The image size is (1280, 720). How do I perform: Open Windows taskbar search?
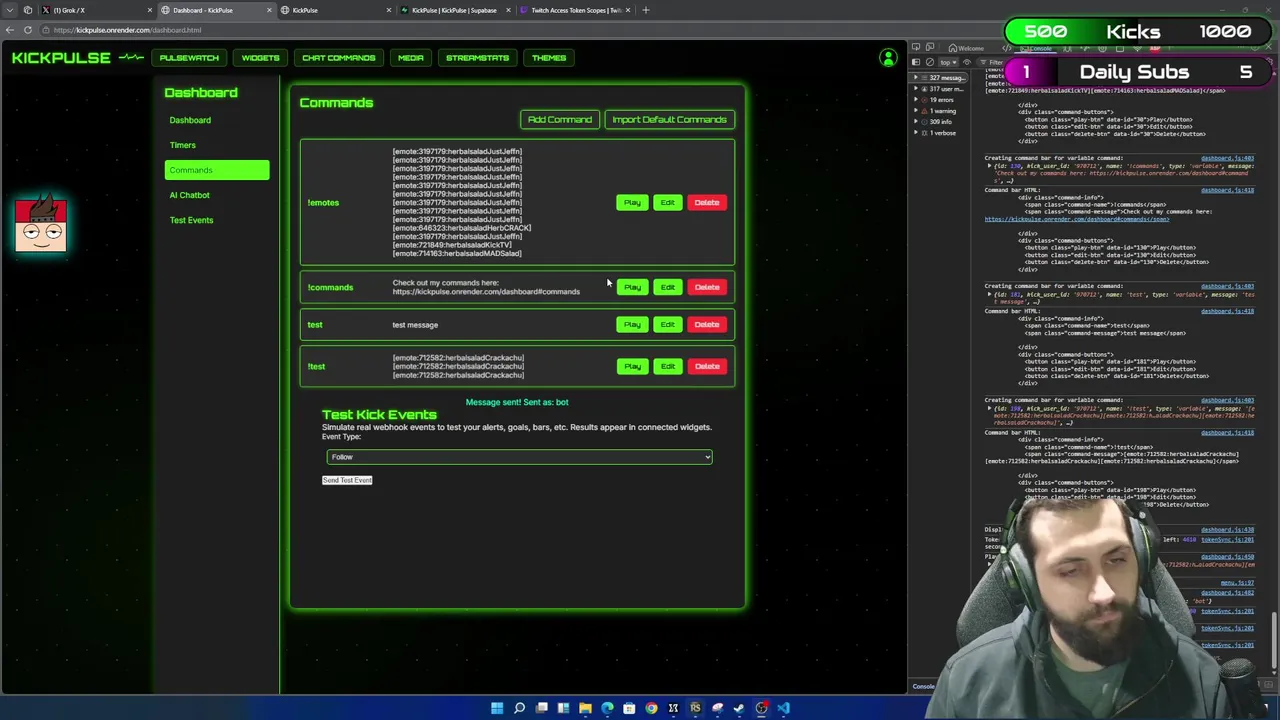[x=519, y=708]
